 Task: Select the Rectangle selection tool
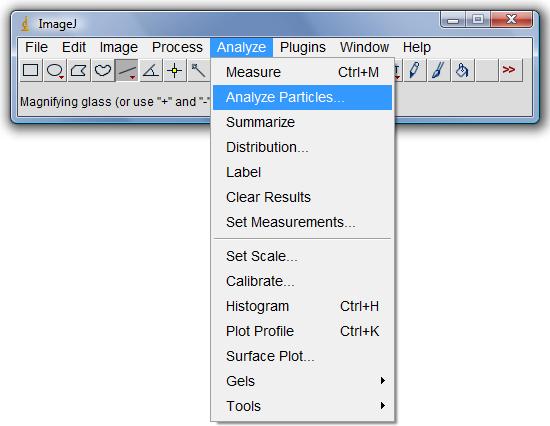tap(31, 71)
